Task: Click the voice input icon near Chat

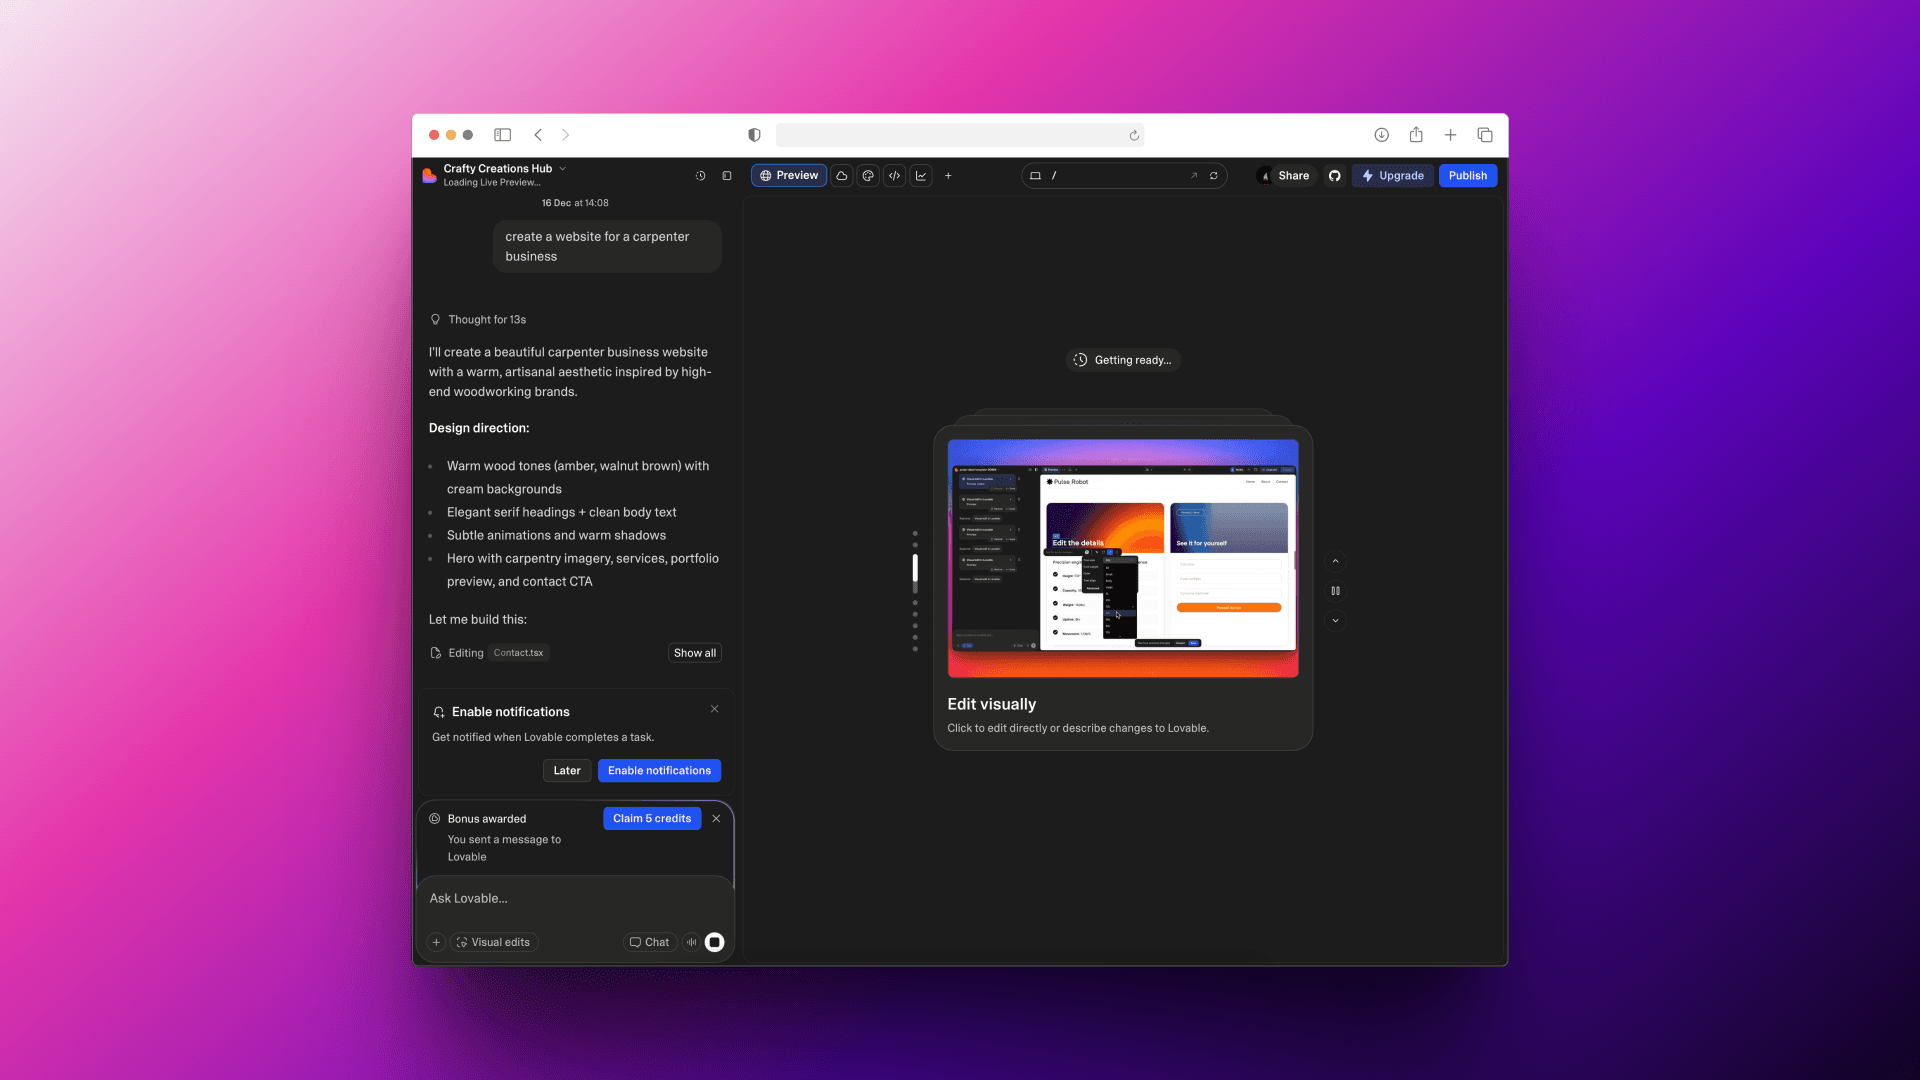Action: coord(691,942)
